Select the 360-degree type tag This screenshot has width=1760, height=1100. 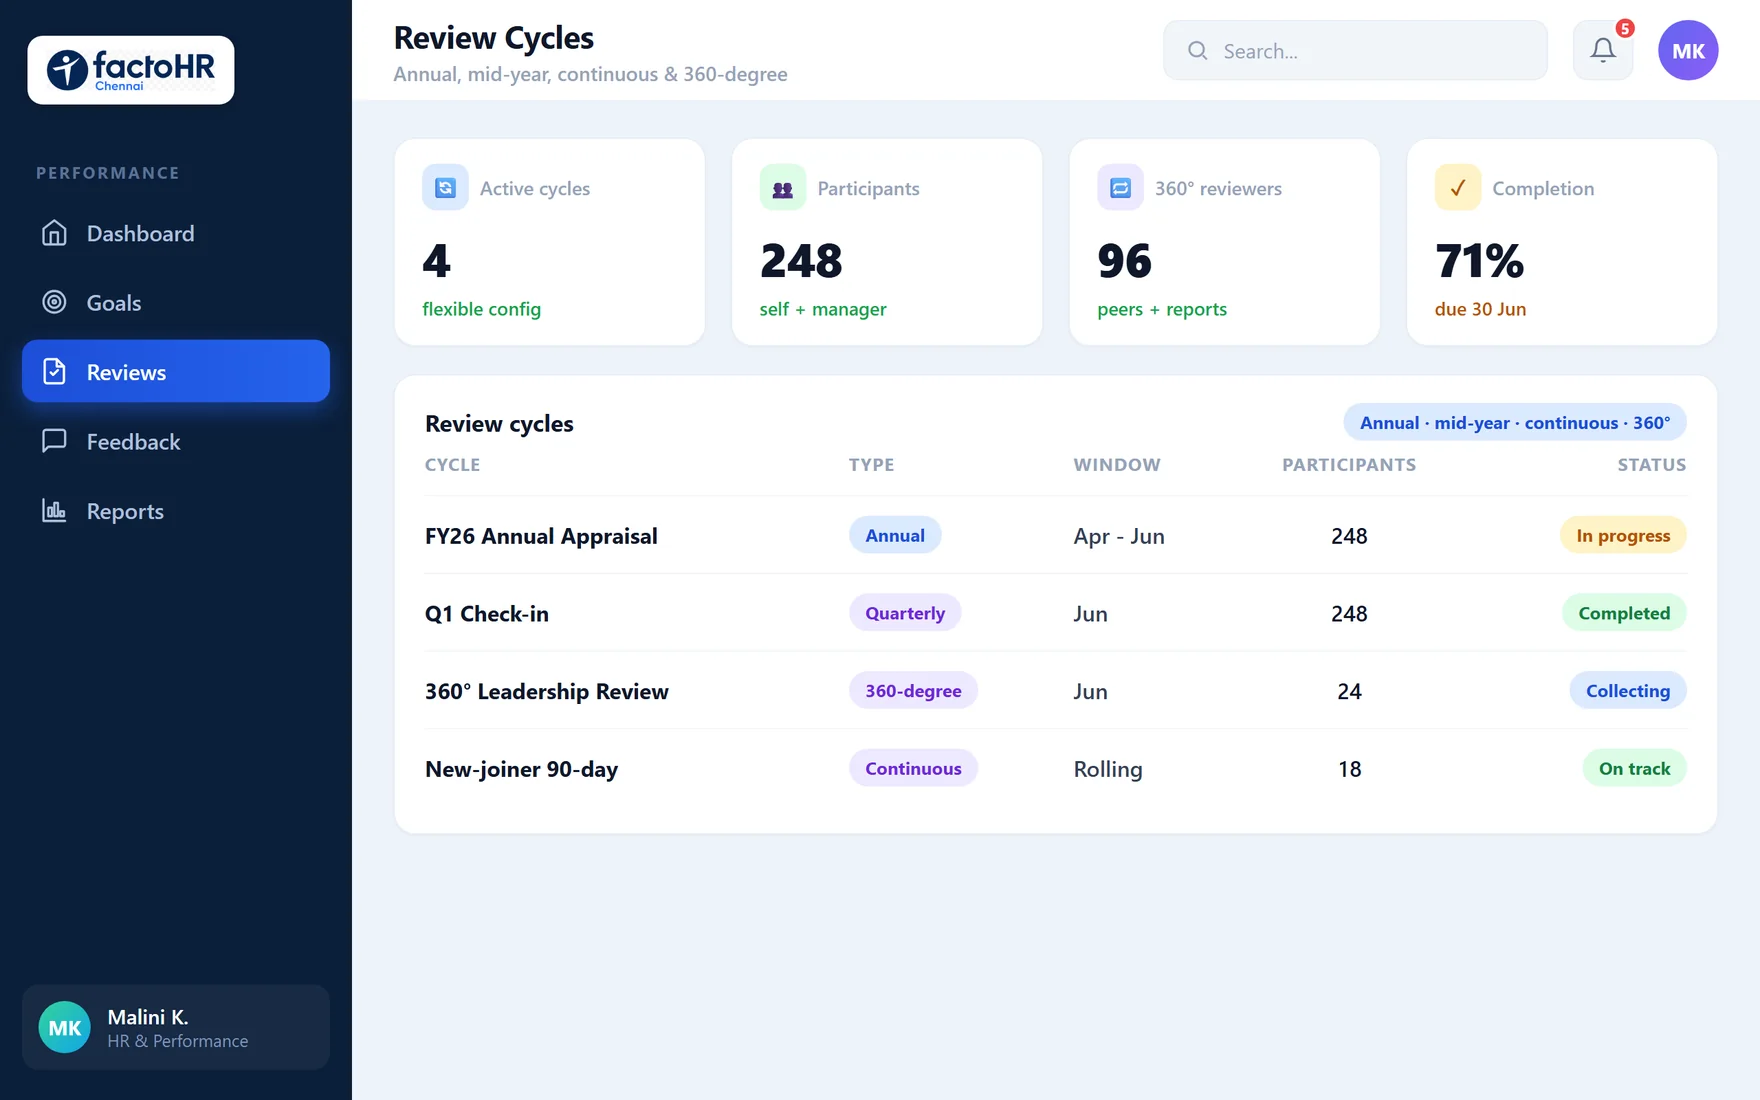point(913,690)
